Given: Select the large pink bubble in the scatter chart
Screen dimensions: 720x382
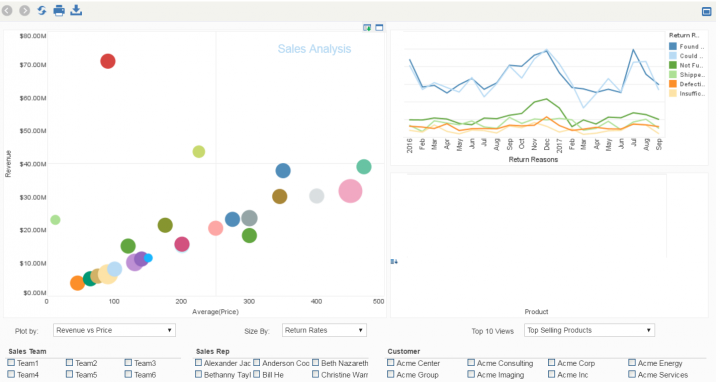Looking at the screenshot, I should (x=350, y=191).
